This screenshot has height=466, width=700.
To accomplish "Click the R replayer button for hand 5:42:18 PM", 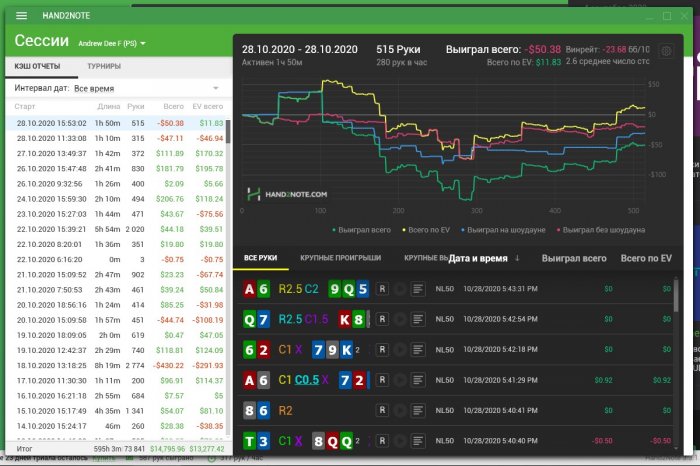I will point(382,350).
